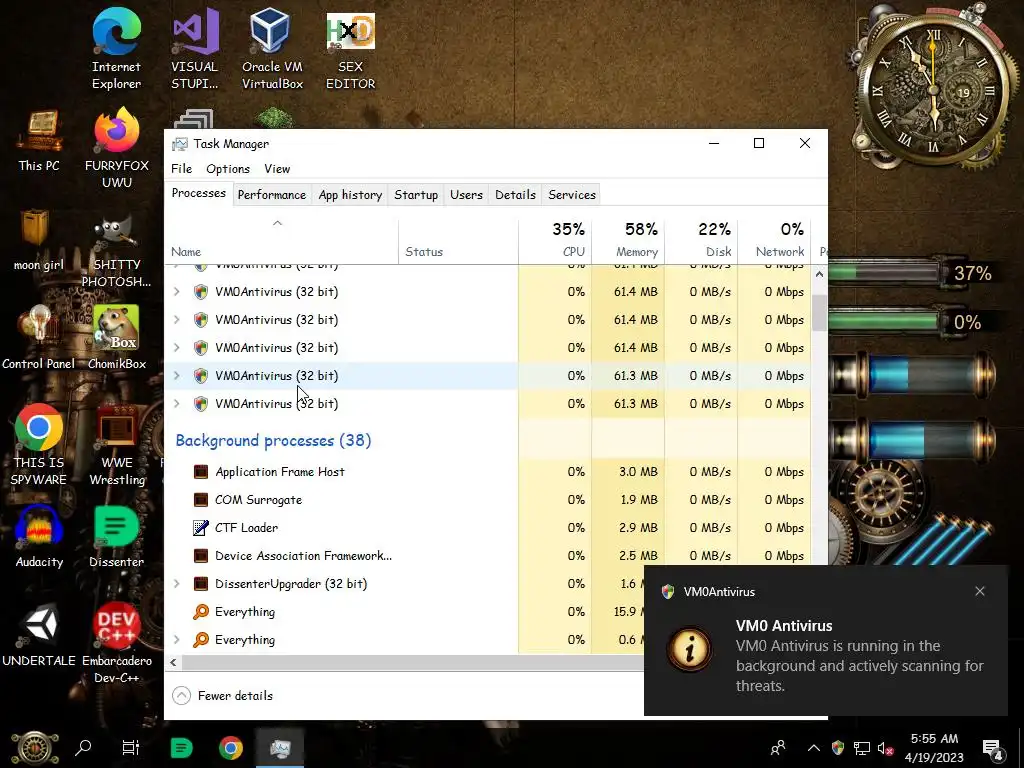Launch FURRYFOX UWU from the desktop
The height and width of the screenshot is (768, 1024).
tap(116, 148)
